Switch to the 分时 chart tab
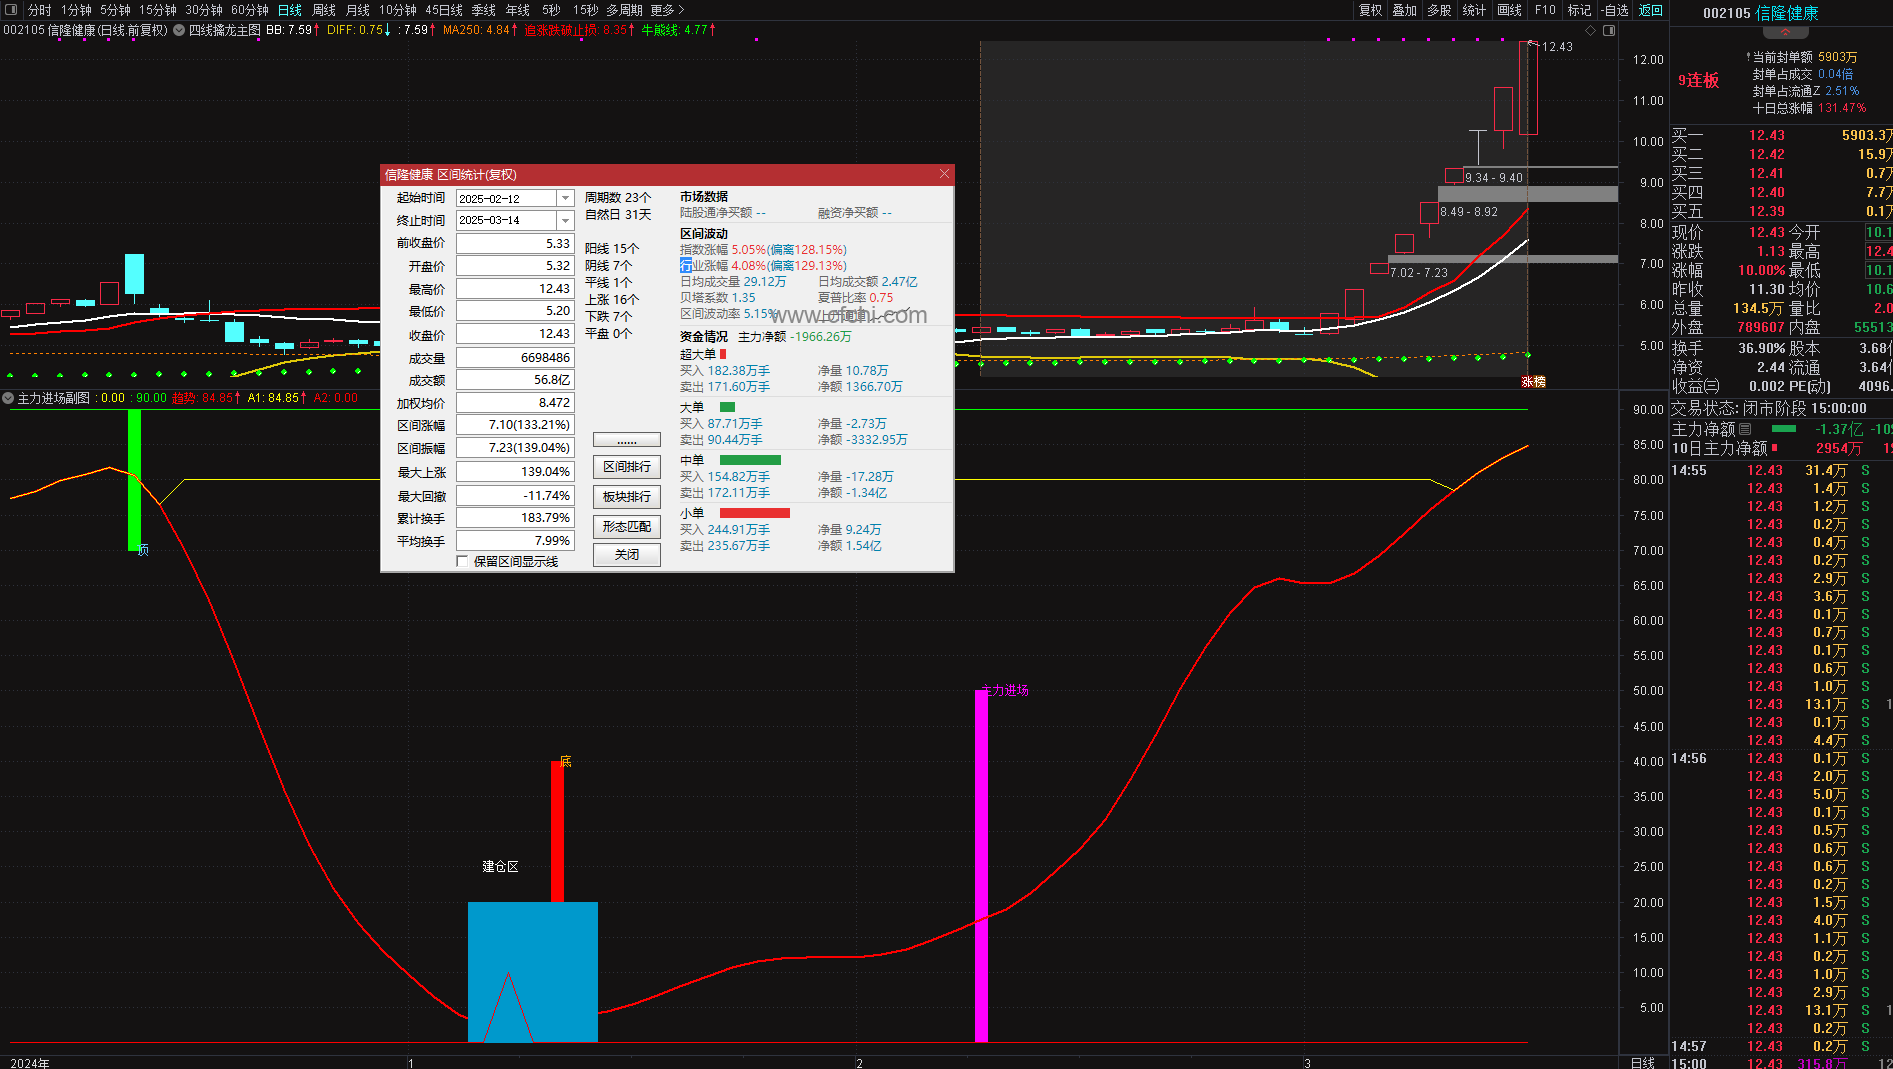The image size is (1893, 1069). (40, 10)
